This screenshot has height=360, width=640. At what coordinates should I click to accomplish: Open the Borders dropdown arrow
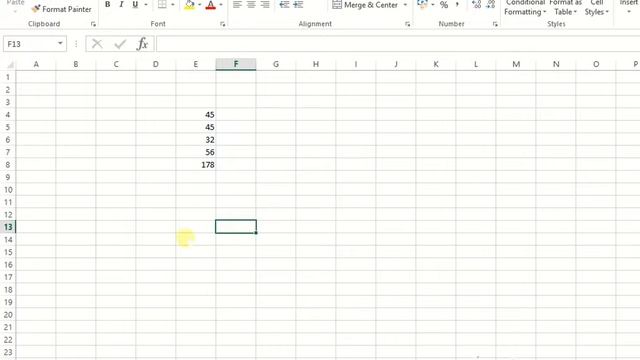click(173, 5)
